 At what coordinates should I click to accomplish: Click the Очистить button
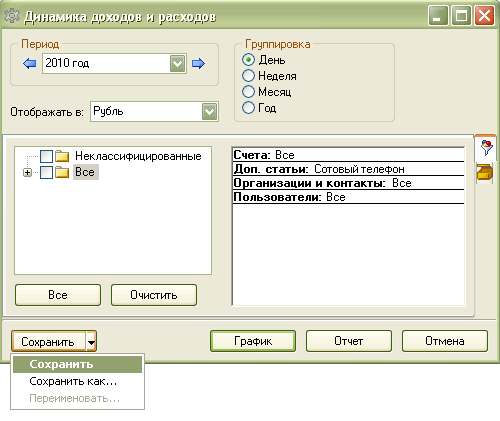[x=154, y=295]
